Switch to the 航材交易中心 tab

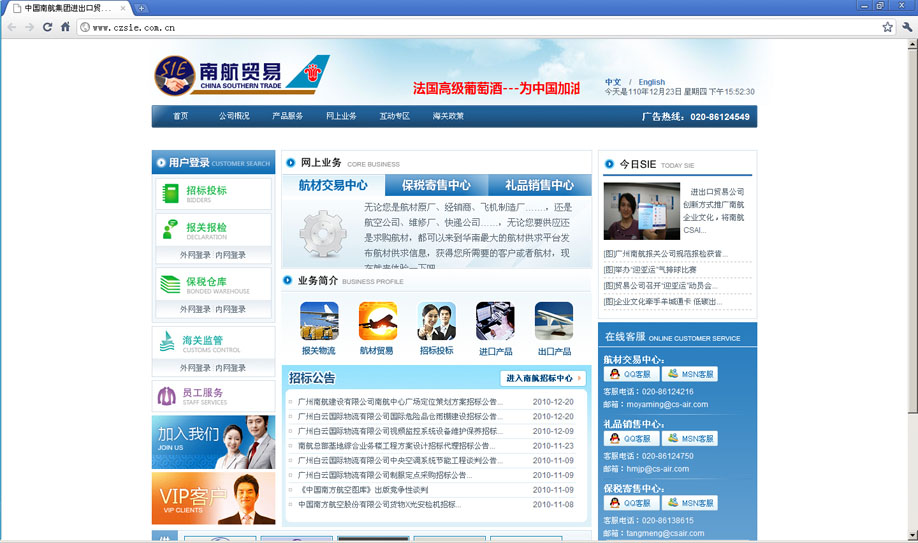point(333,185)
